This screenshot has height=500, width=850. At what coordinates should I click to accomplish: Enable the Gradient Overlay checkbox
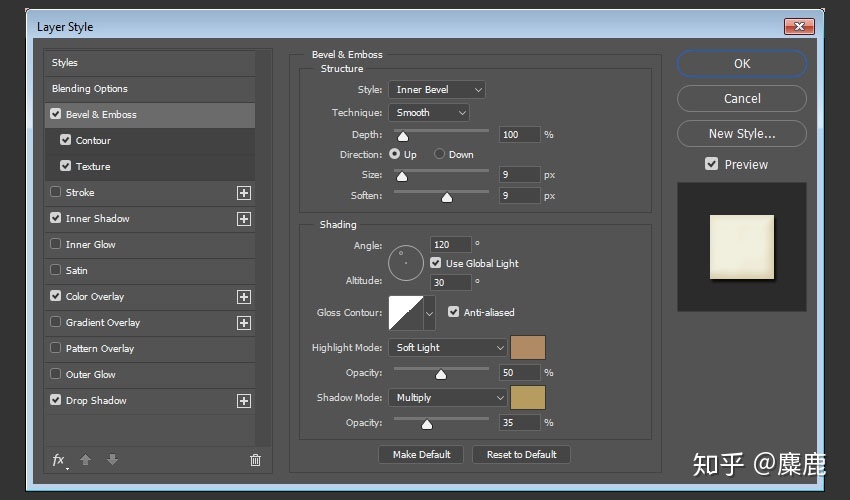coord(55,322)
